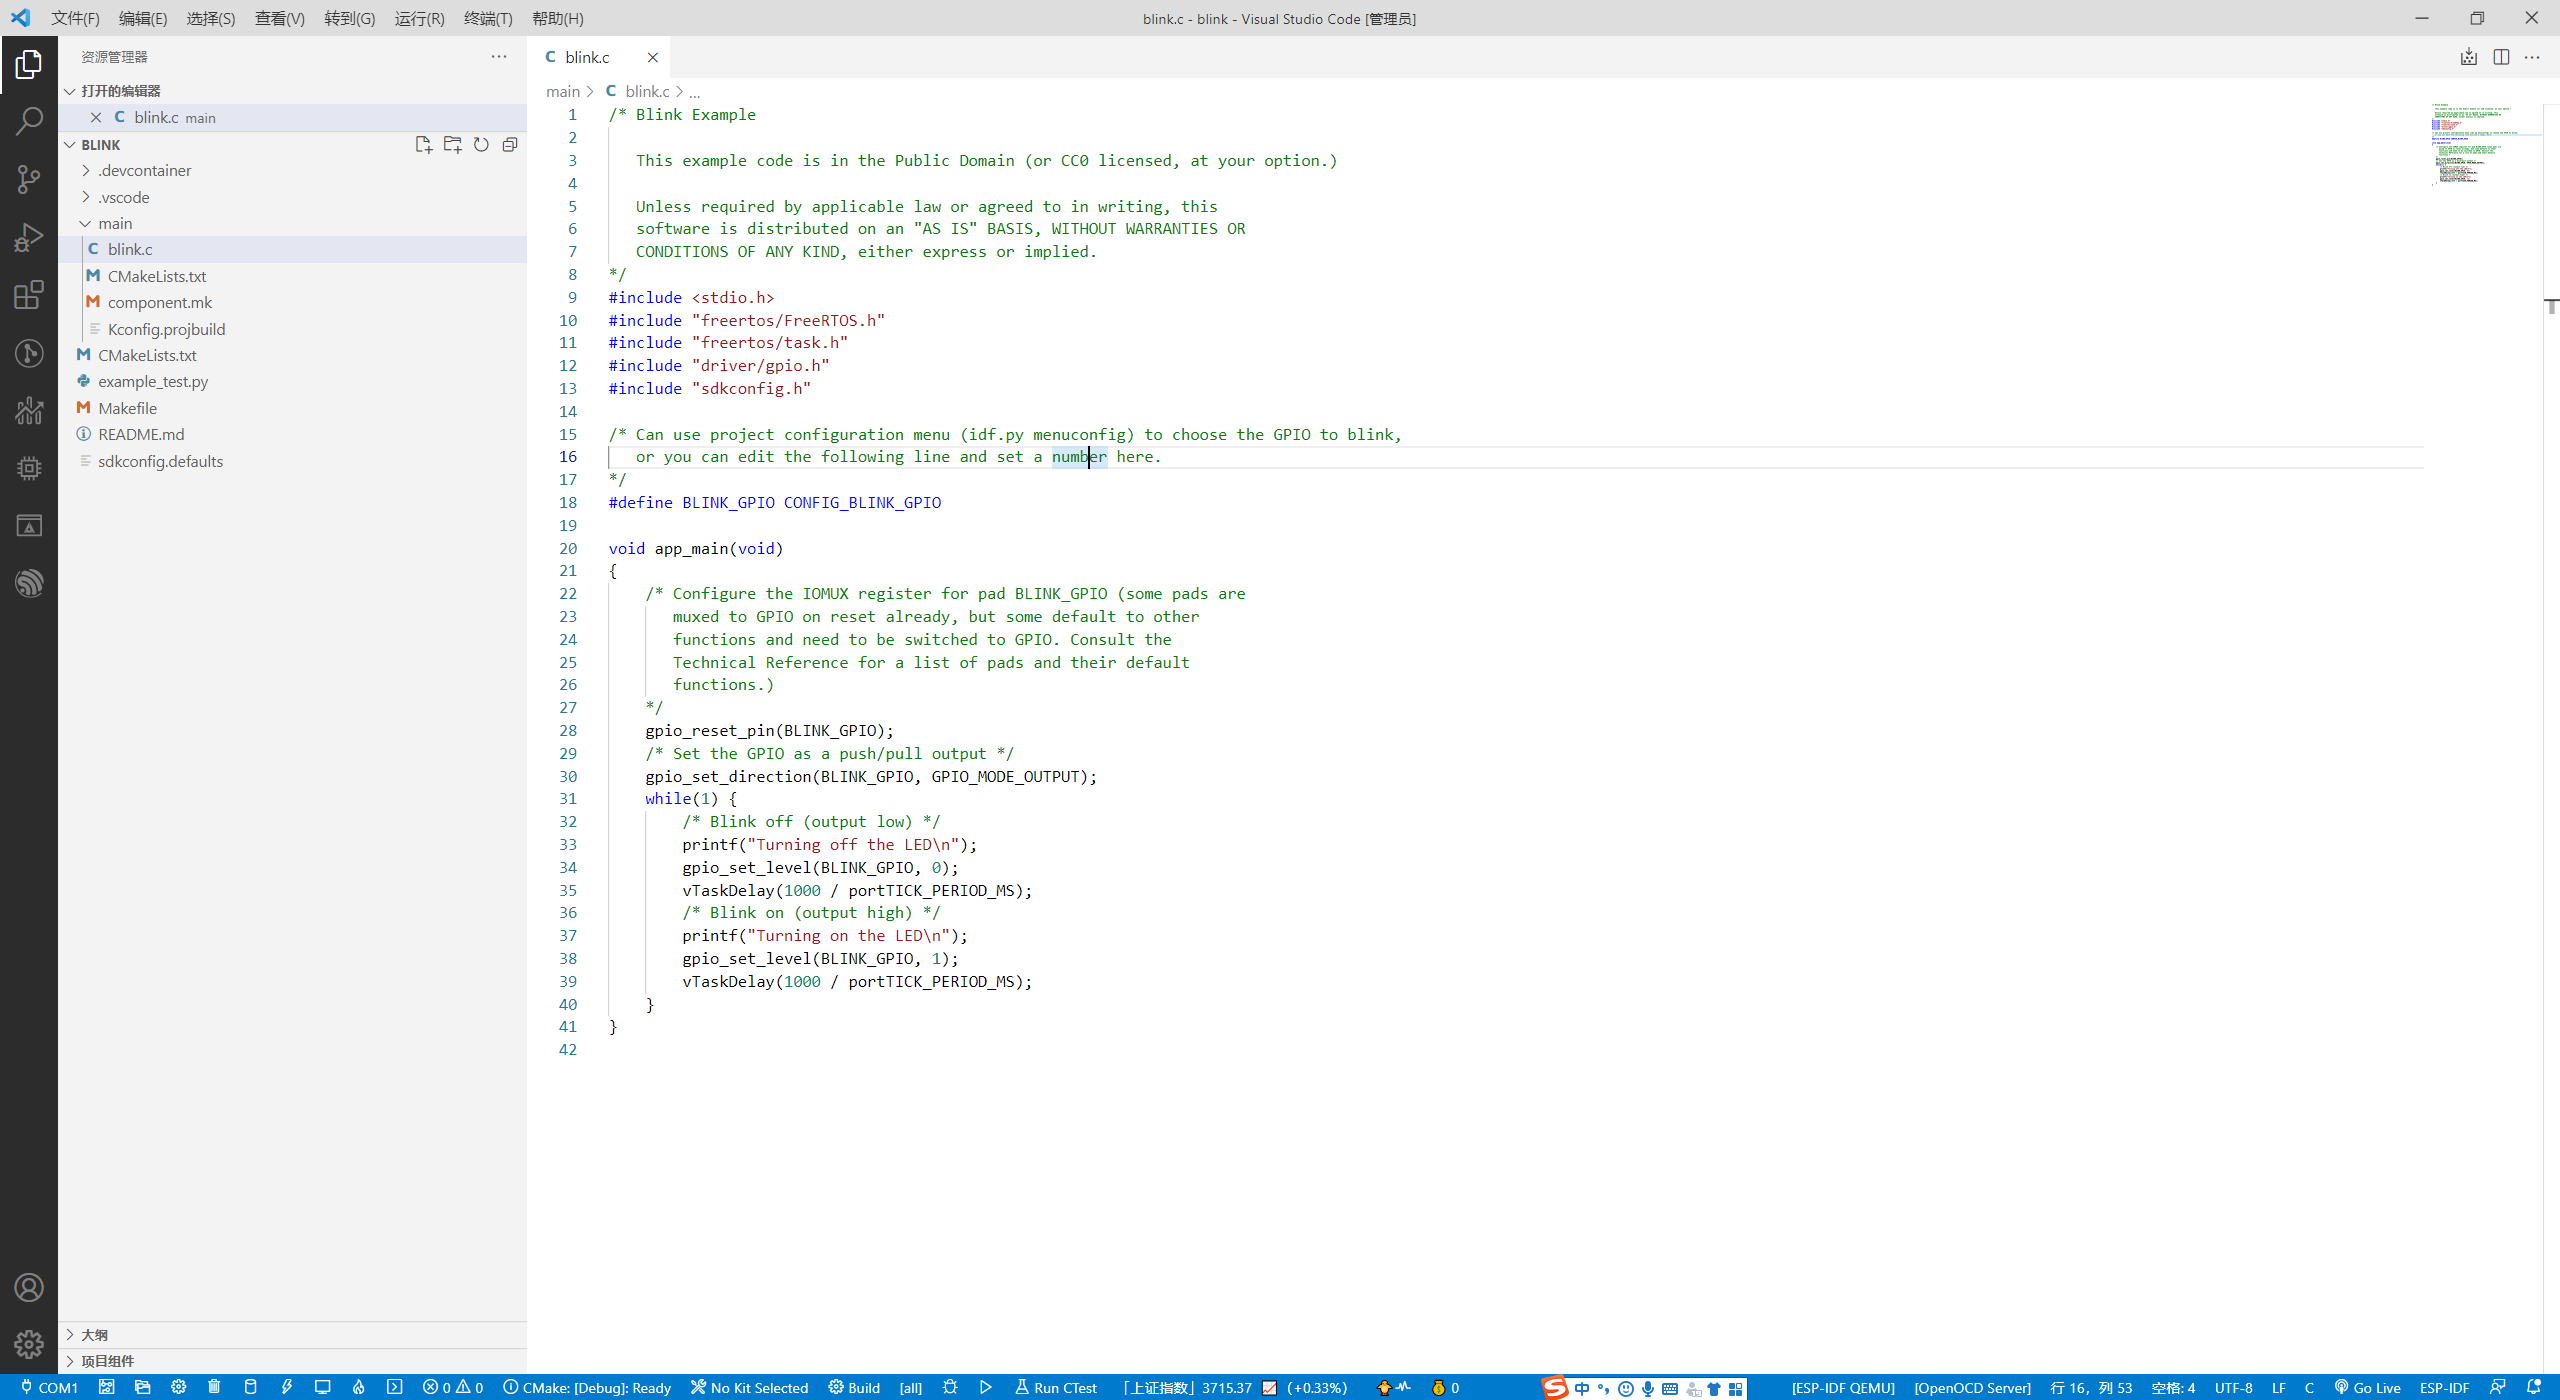Image resolution: width=2560 pixels, height=1400 pixels.
Task: Click No Kit Selected in status bar
Action: pos(749,1387)
